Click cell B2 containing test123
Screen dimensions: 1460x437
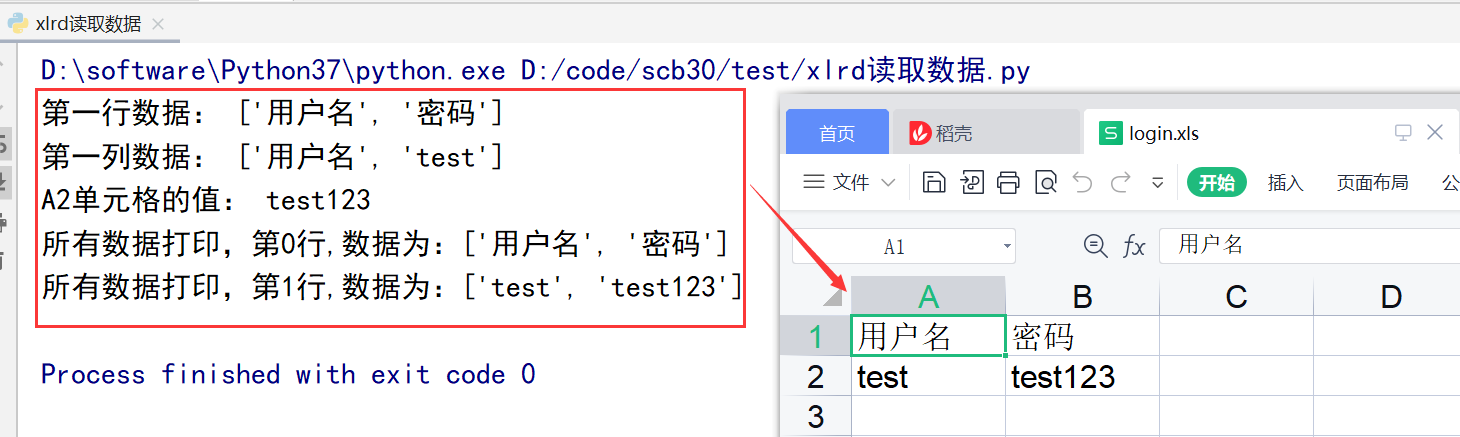coord(1083,377)
